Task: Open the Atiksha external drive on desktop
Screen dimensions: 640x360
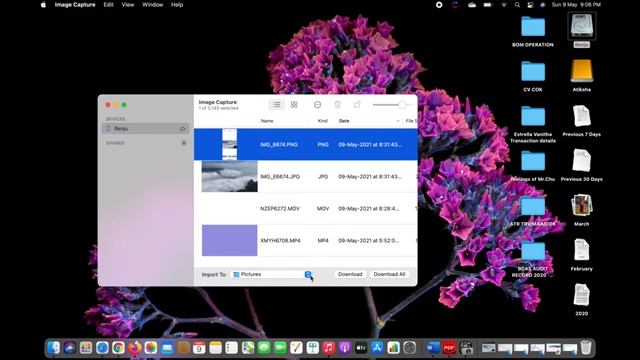Action: (x=582, y=71)
